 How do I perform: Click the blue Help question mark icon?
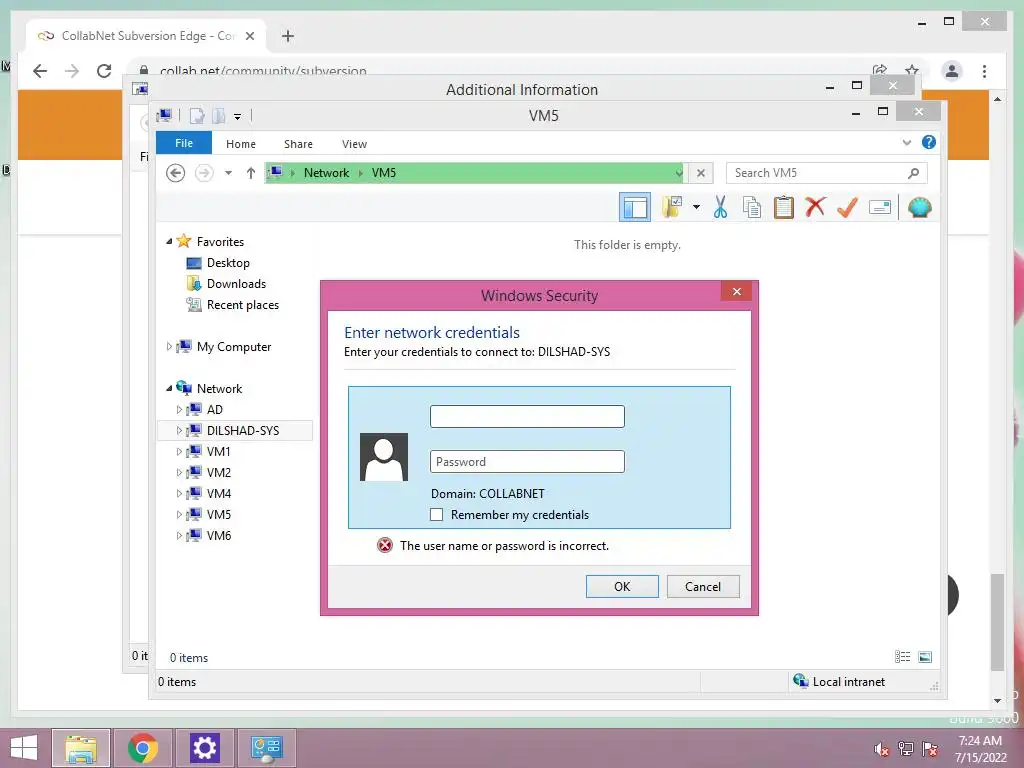pos(929,142)
